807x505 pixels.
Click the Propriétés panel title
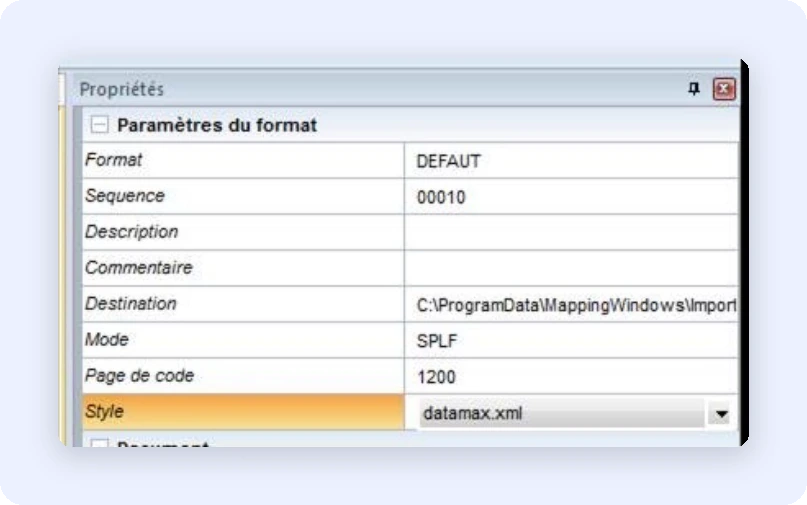coord(122,89)
